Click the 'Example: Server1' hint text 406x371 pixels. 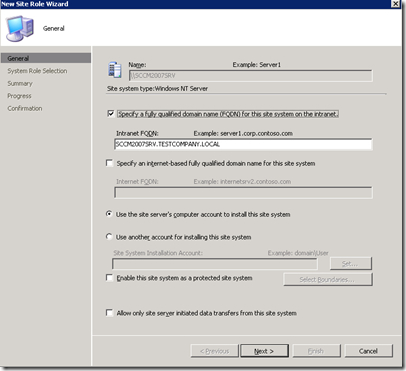[x=257, y=65]
